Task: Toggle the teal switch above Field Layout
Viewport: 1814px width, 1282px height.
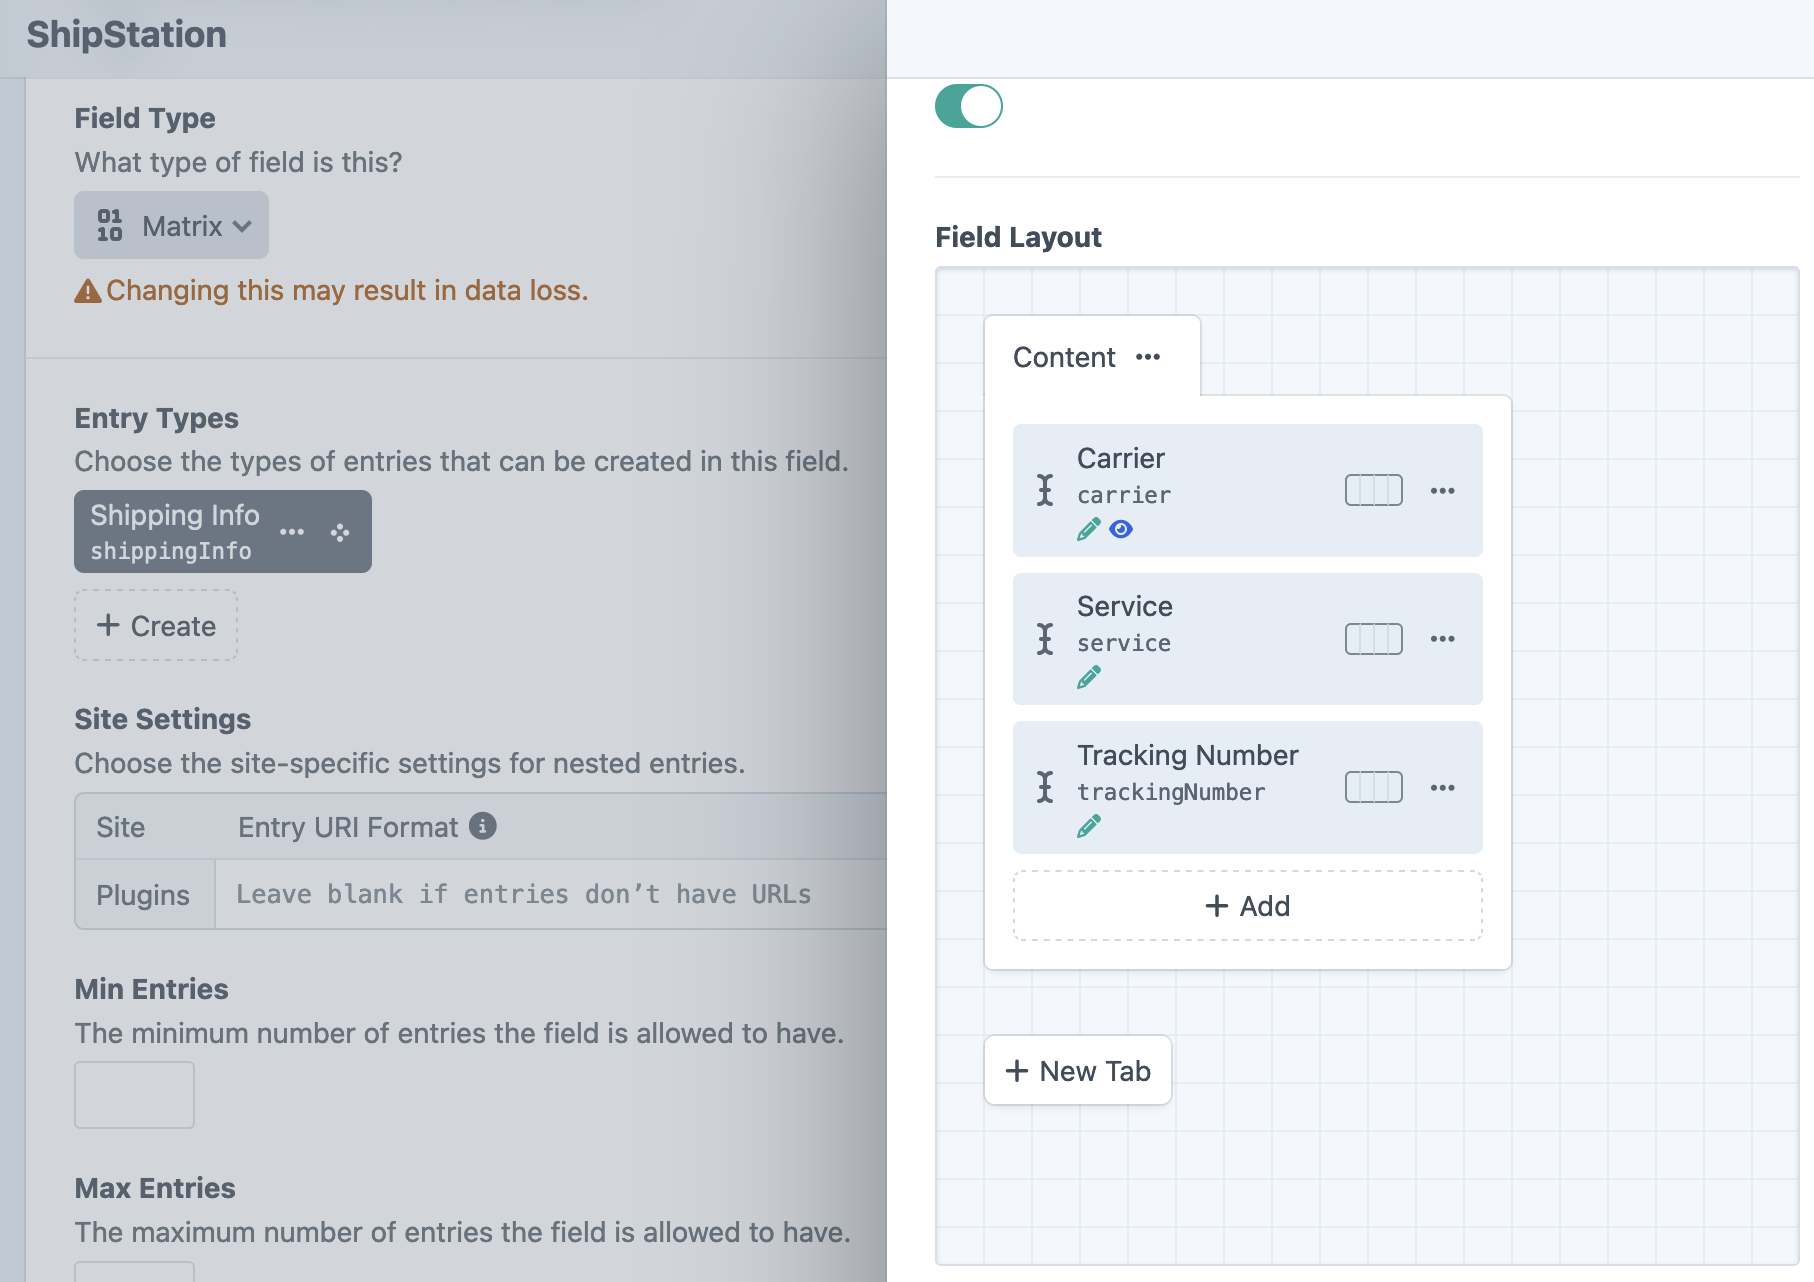Action: [968, 106]
